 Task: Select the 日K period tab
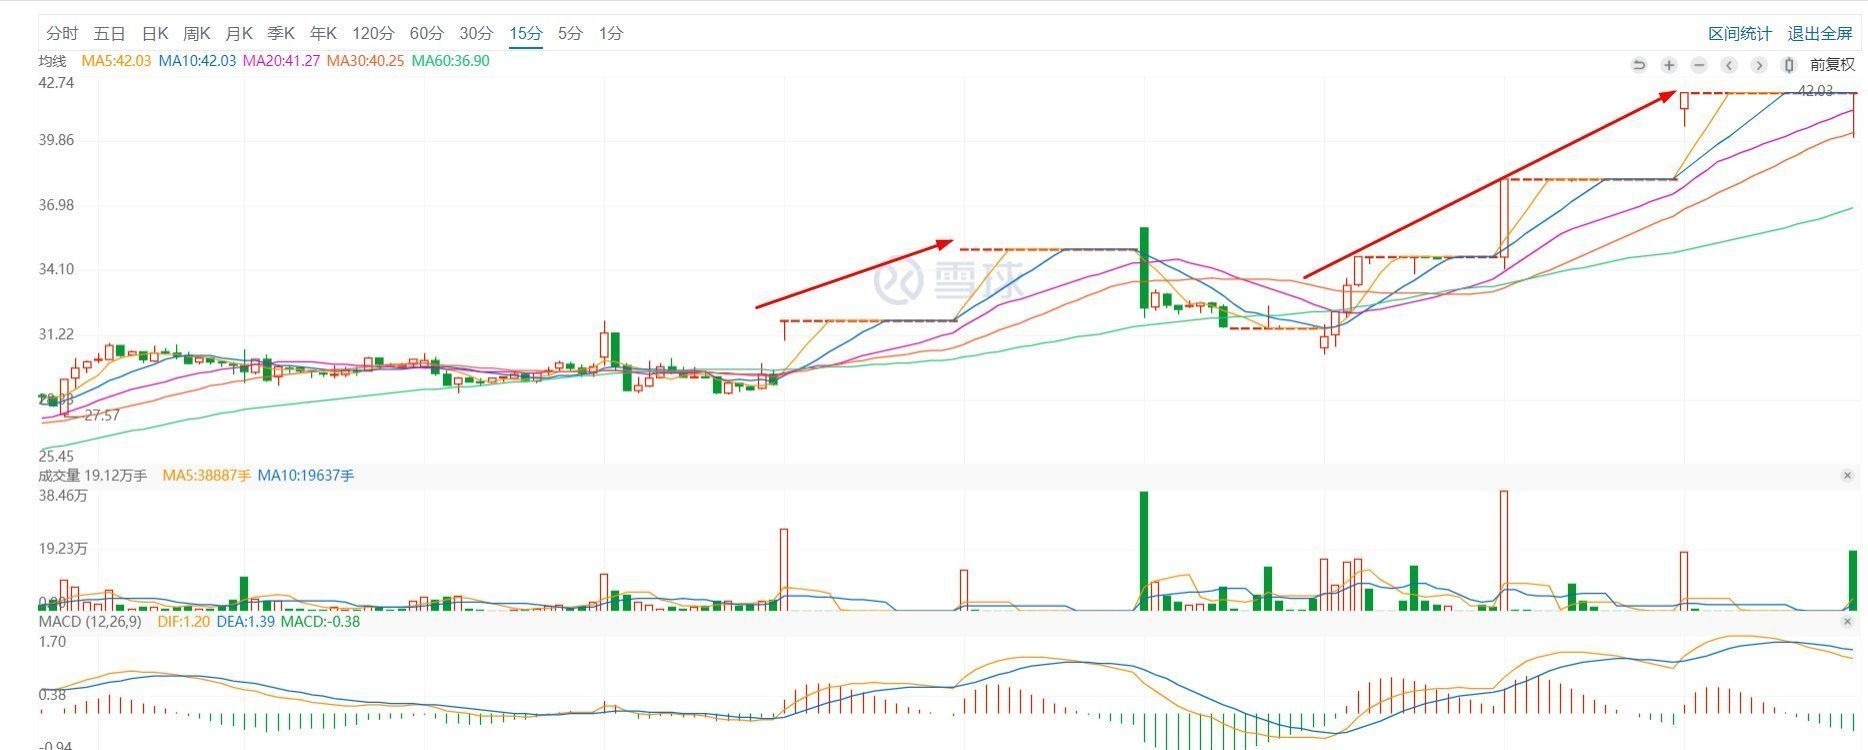[155, 33]
